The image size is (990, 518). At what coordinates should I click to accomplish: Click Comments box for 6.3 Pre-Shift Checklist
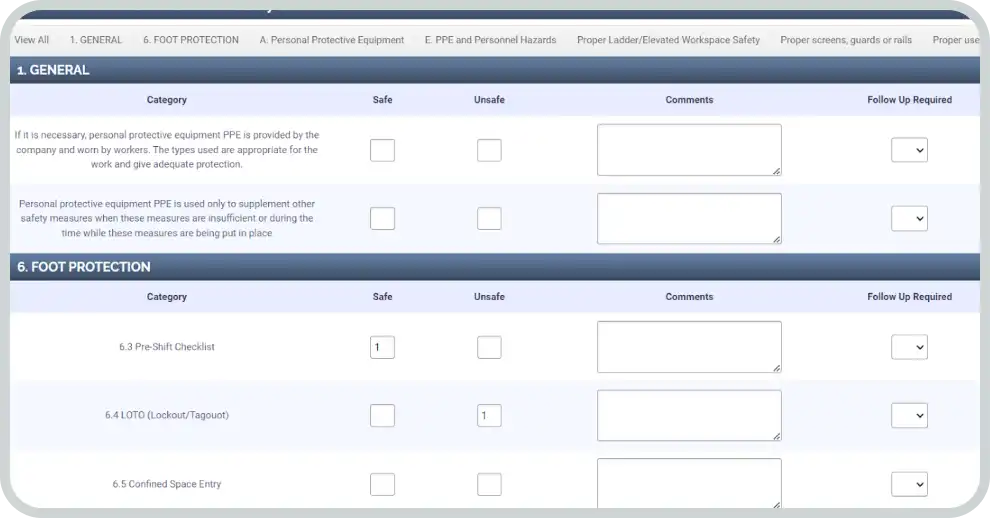(x=689, y=347)
